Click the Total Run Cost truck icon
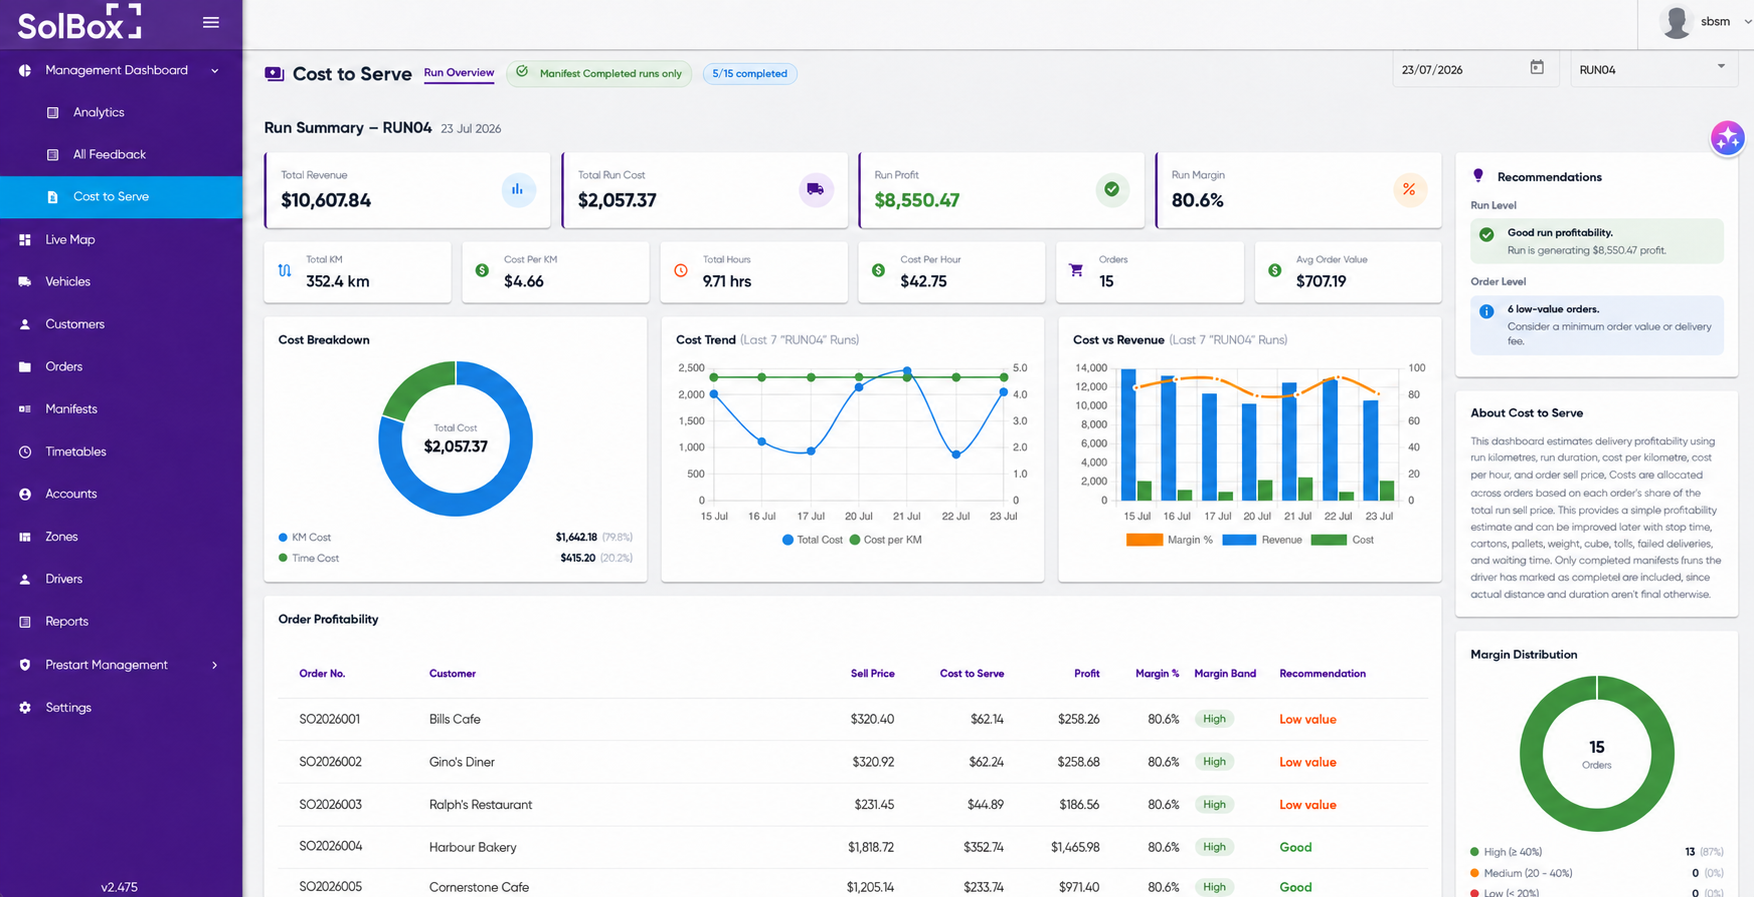 (815, 189)
